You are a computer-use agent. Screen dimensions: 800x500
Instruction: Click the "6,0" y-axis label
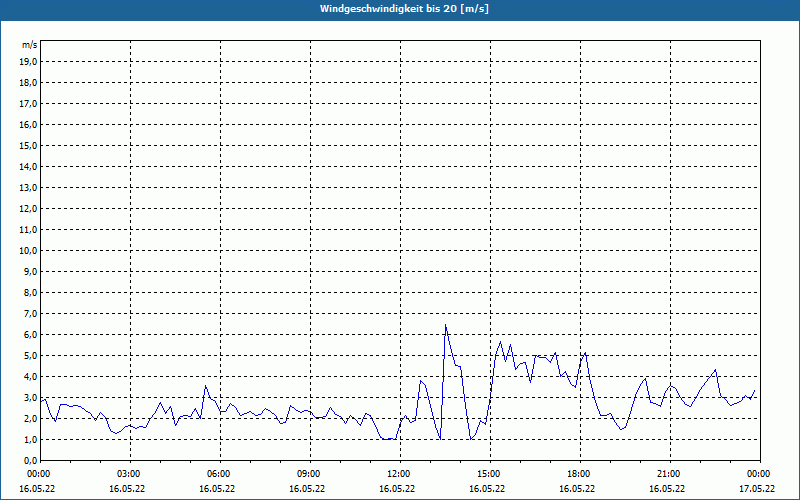click(x=30, y=335)
